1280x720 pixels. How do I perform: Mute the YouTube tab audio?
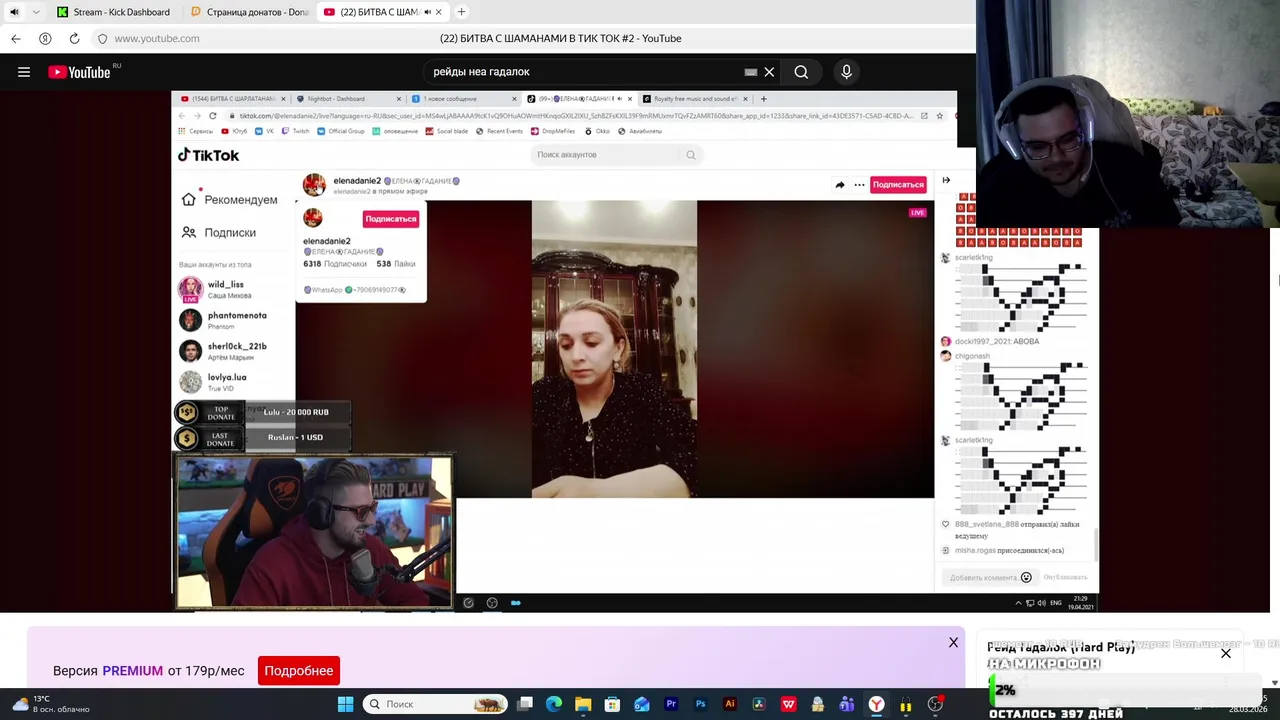(427, 12)
